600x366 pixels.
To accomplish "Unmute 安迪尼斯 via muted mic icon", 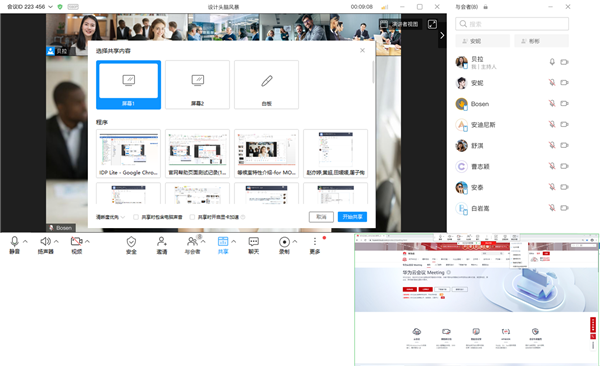I will [552, 124].
